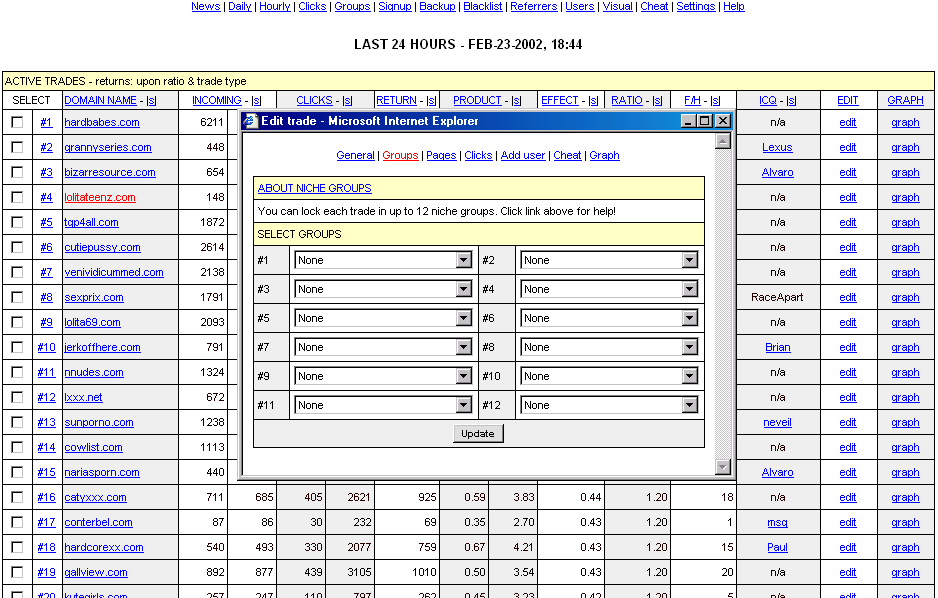Expand the group #9 select list
938x598 pixels.
pos(383,376)
